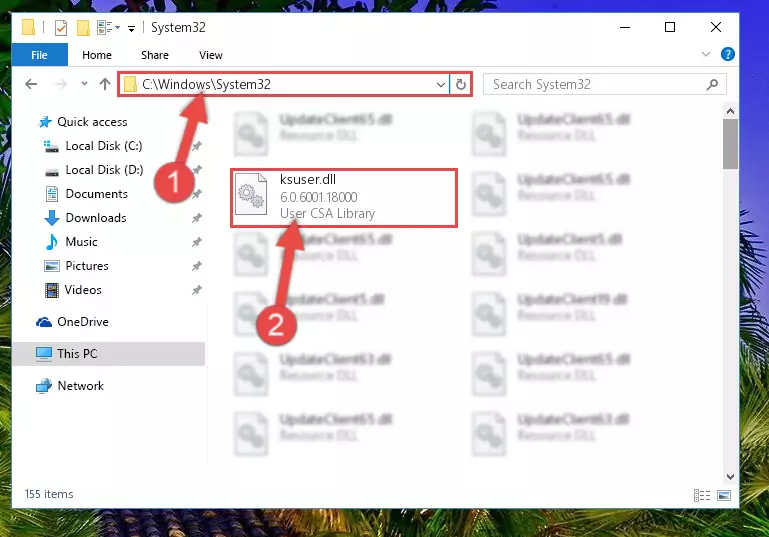The height and width of the screenshot is (537, 769).
Task: Select Network in navigation pane
Action: pyautogui.click(x=80, y=386)
